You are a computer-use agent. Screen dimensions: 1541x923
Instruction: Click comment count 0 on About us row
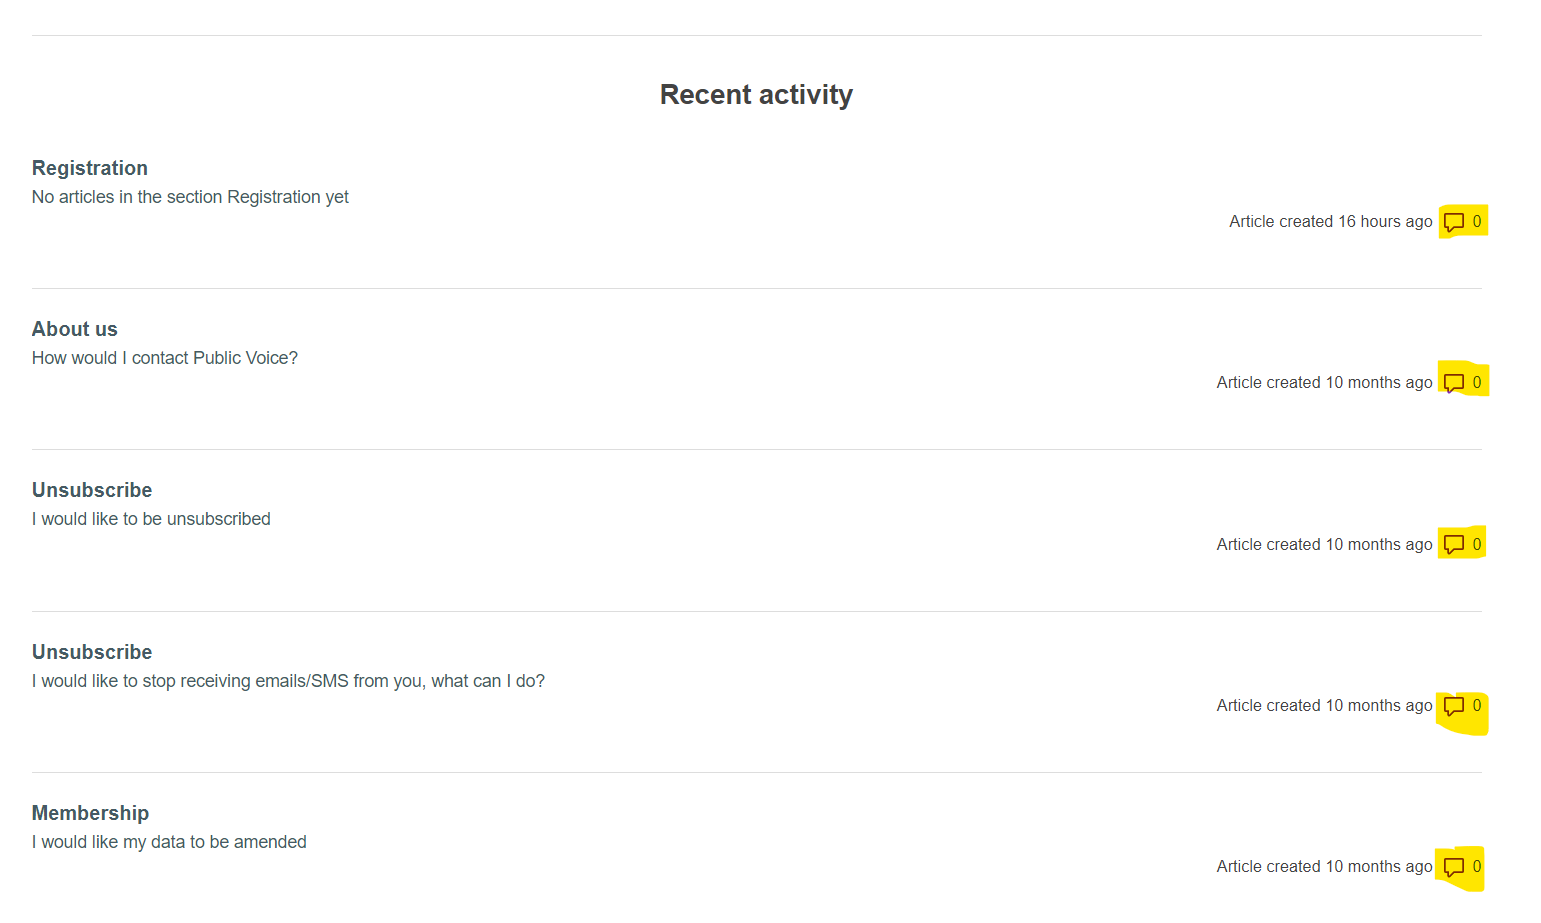click(x=1477, y=383)
